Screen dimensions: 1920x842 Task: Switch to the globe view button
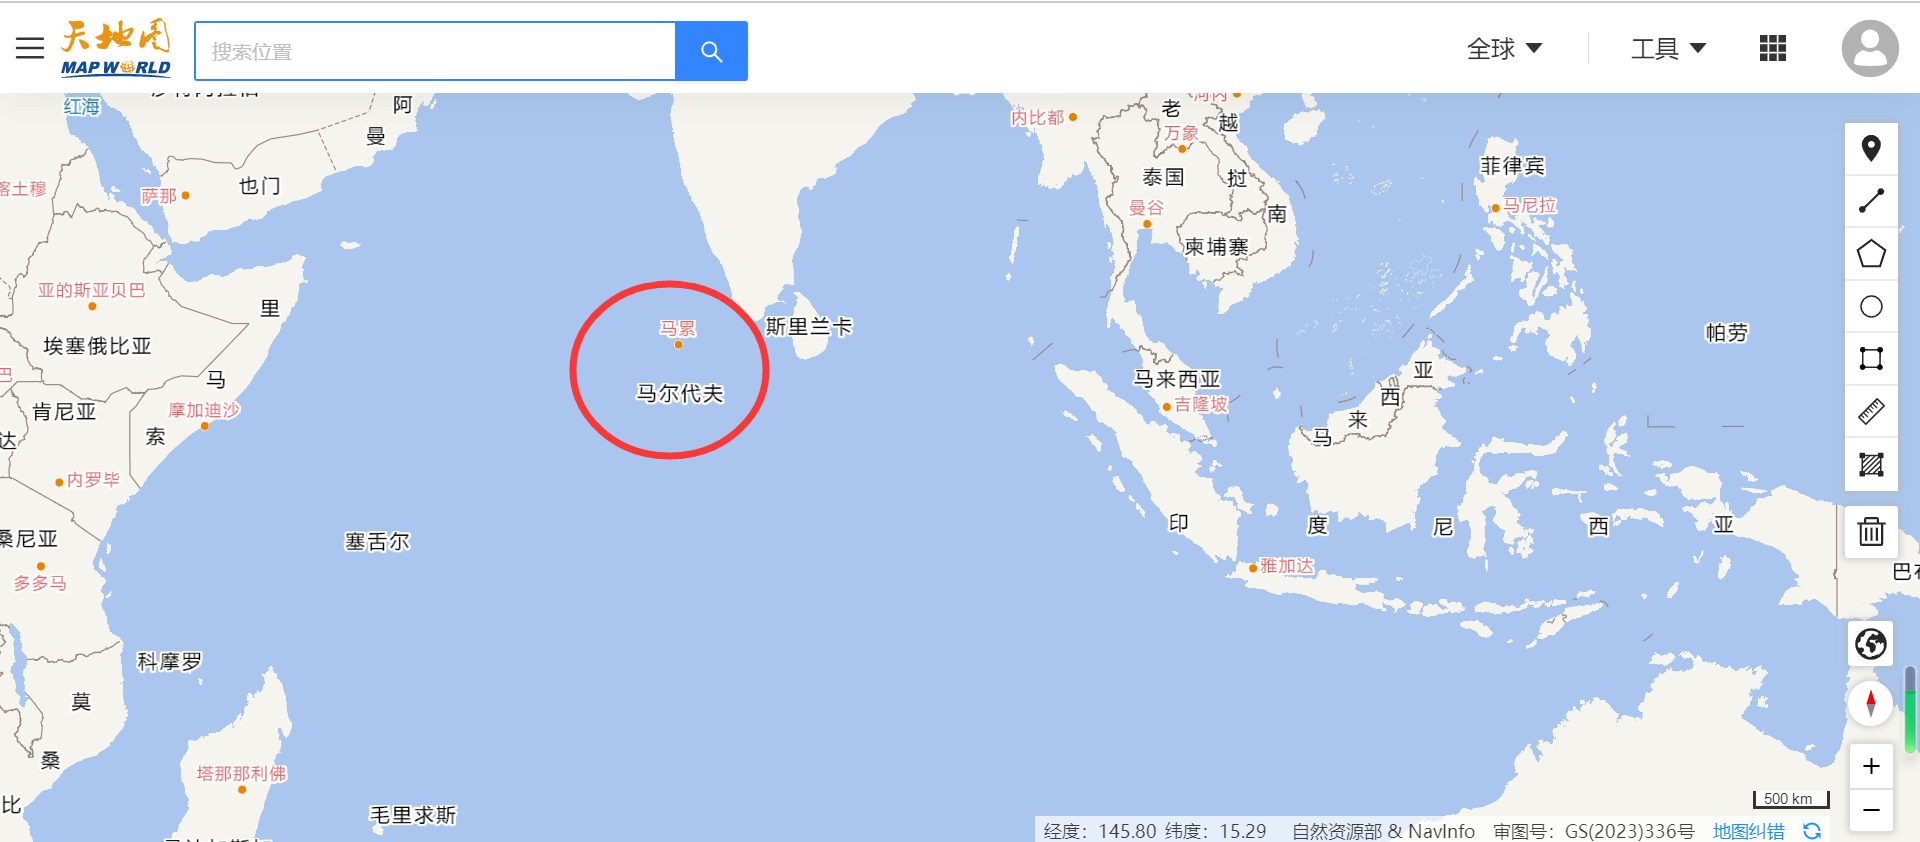(1871, 644)
